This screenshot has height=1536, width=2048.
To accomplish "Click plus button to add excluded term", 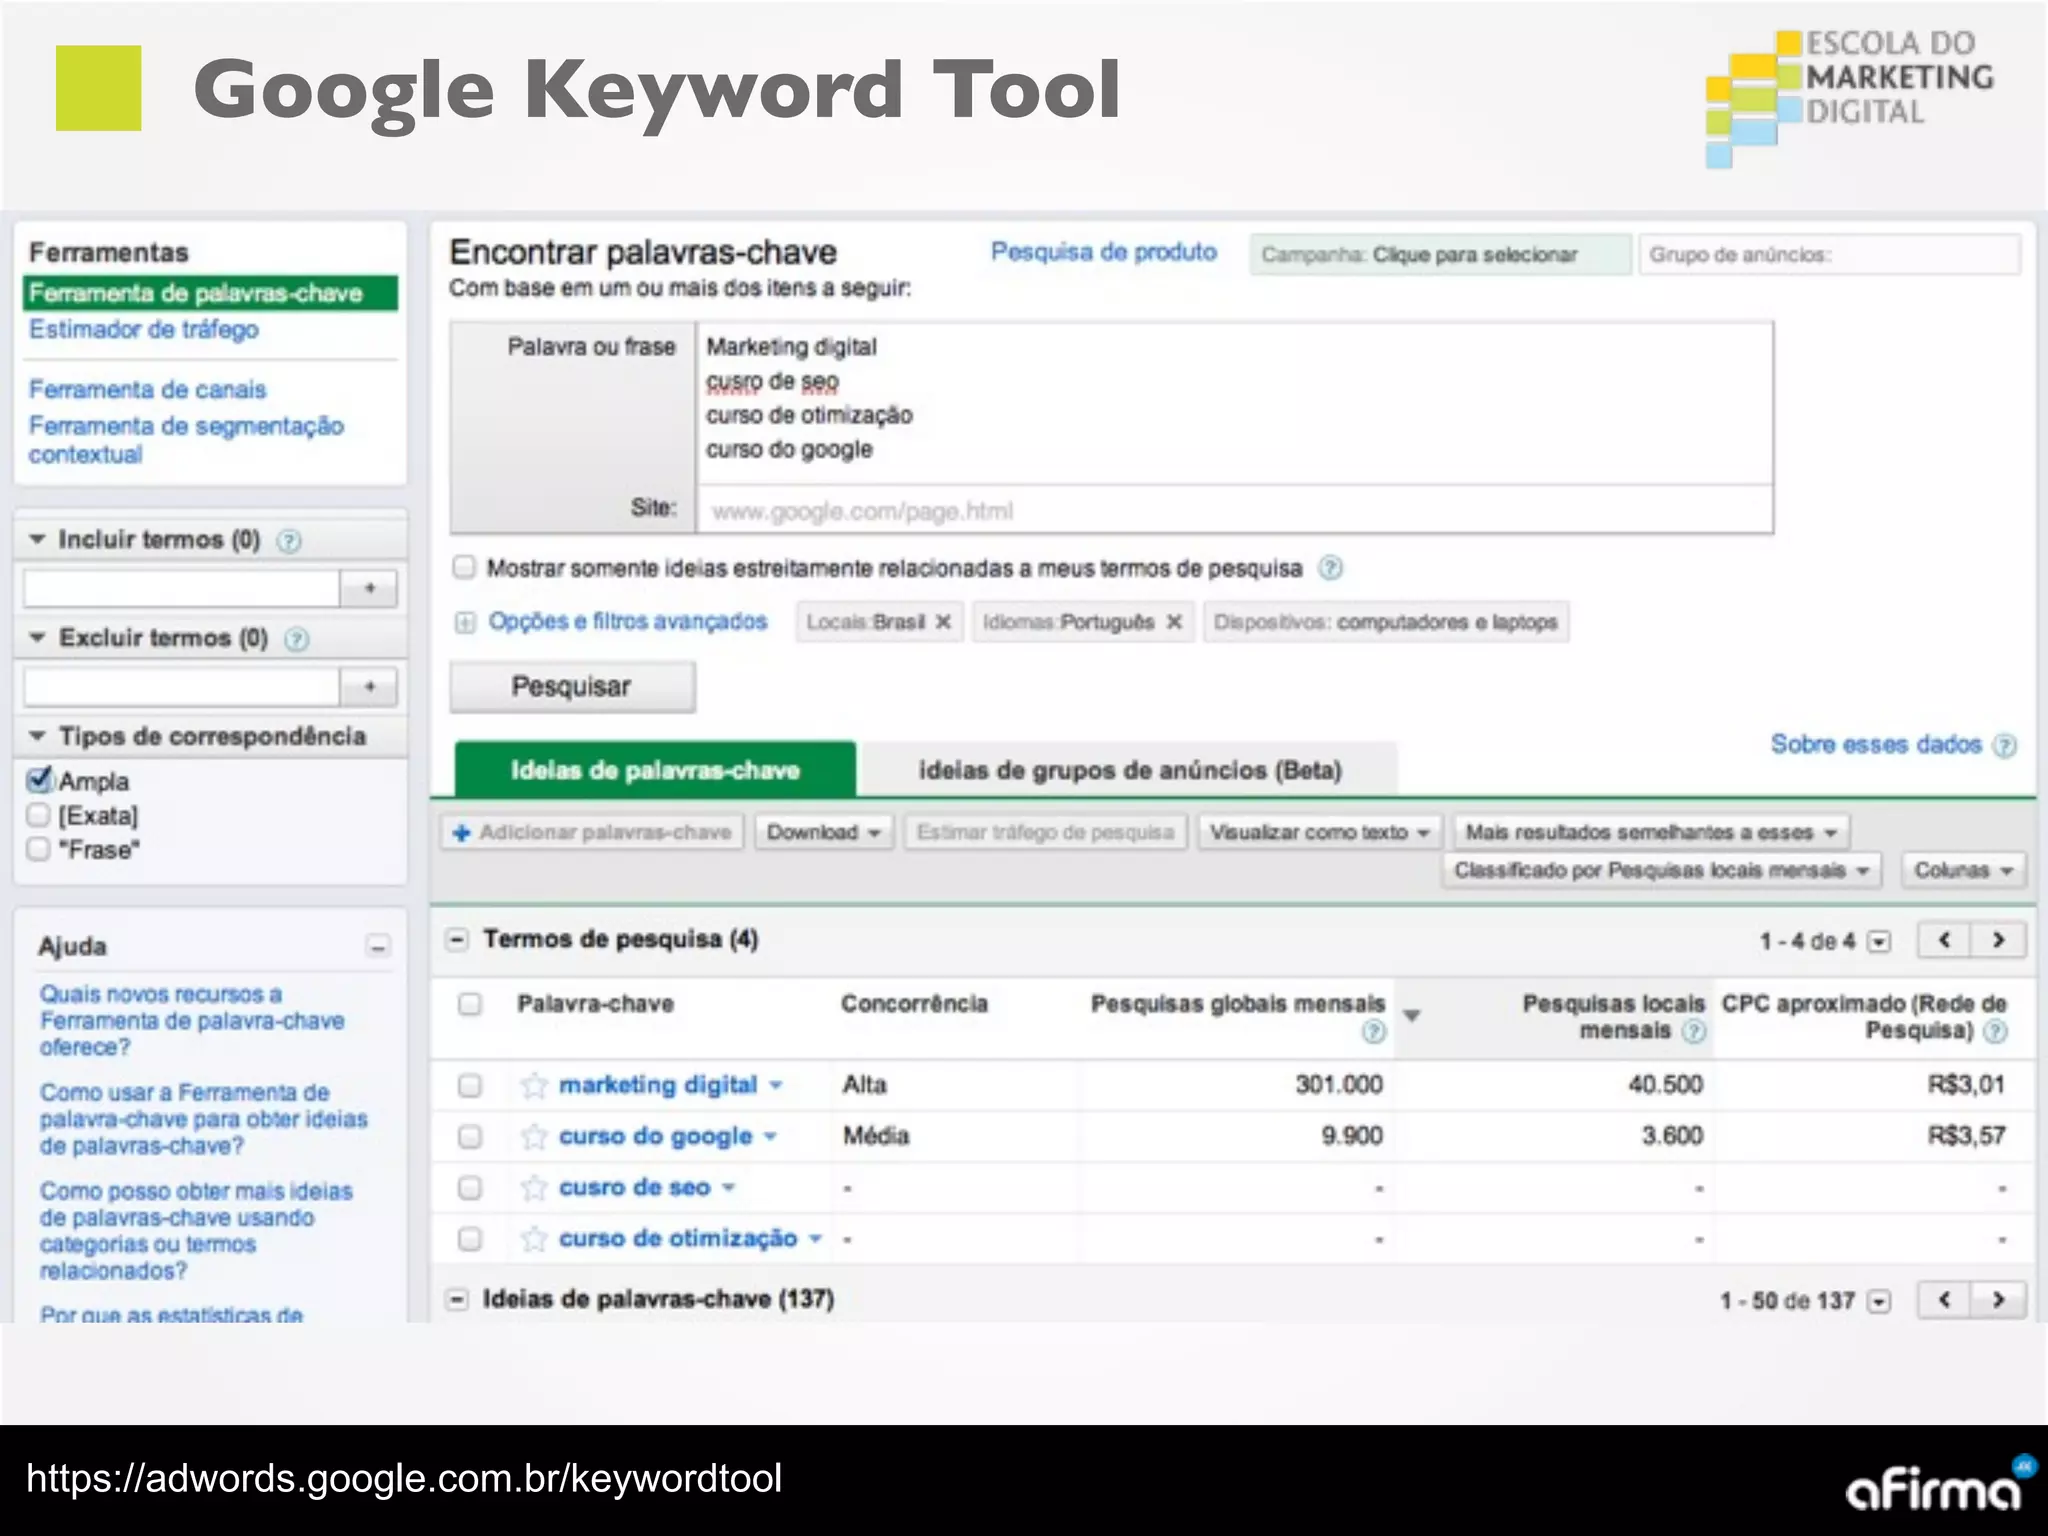I will click(369, 687).
